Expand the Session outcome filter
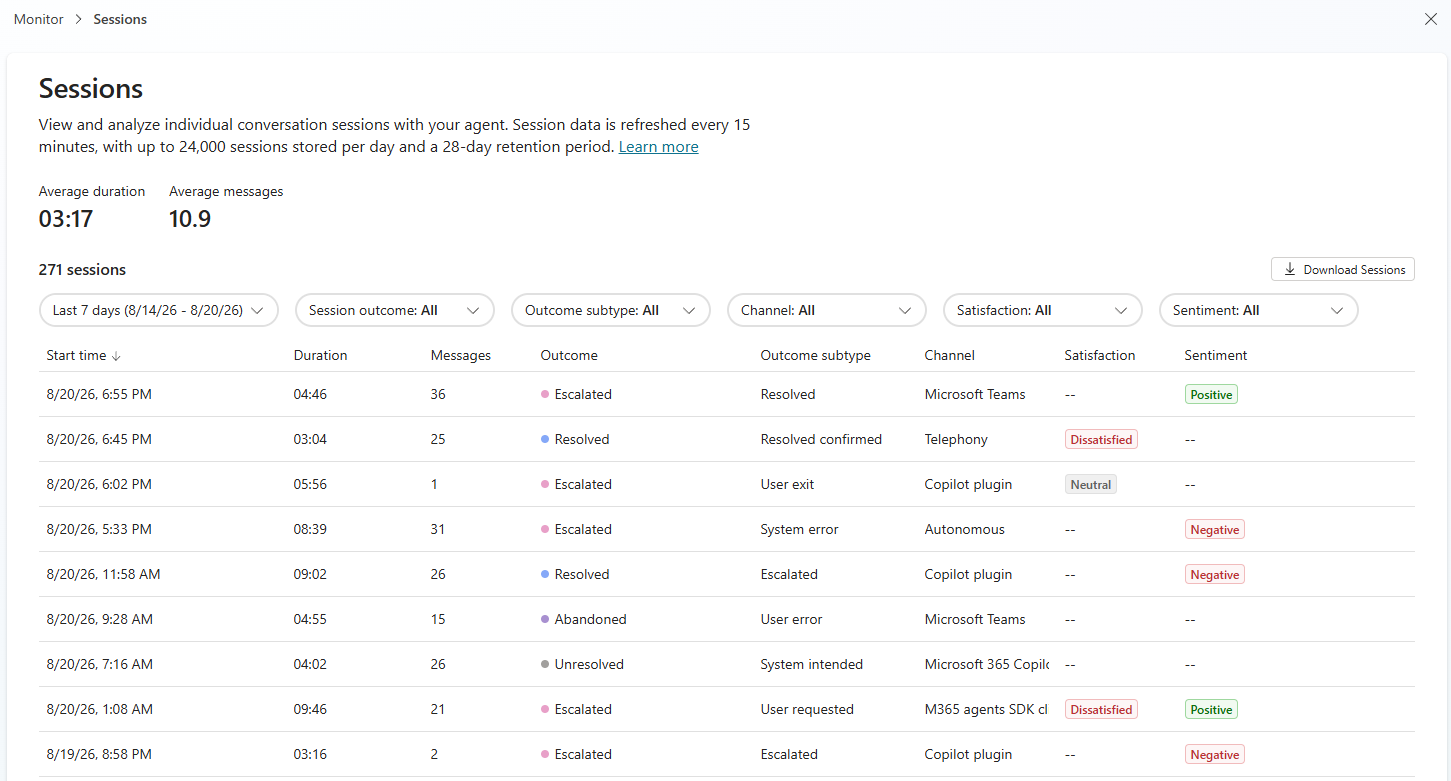Screen dimensions: 1451x781 pos(395,310)
